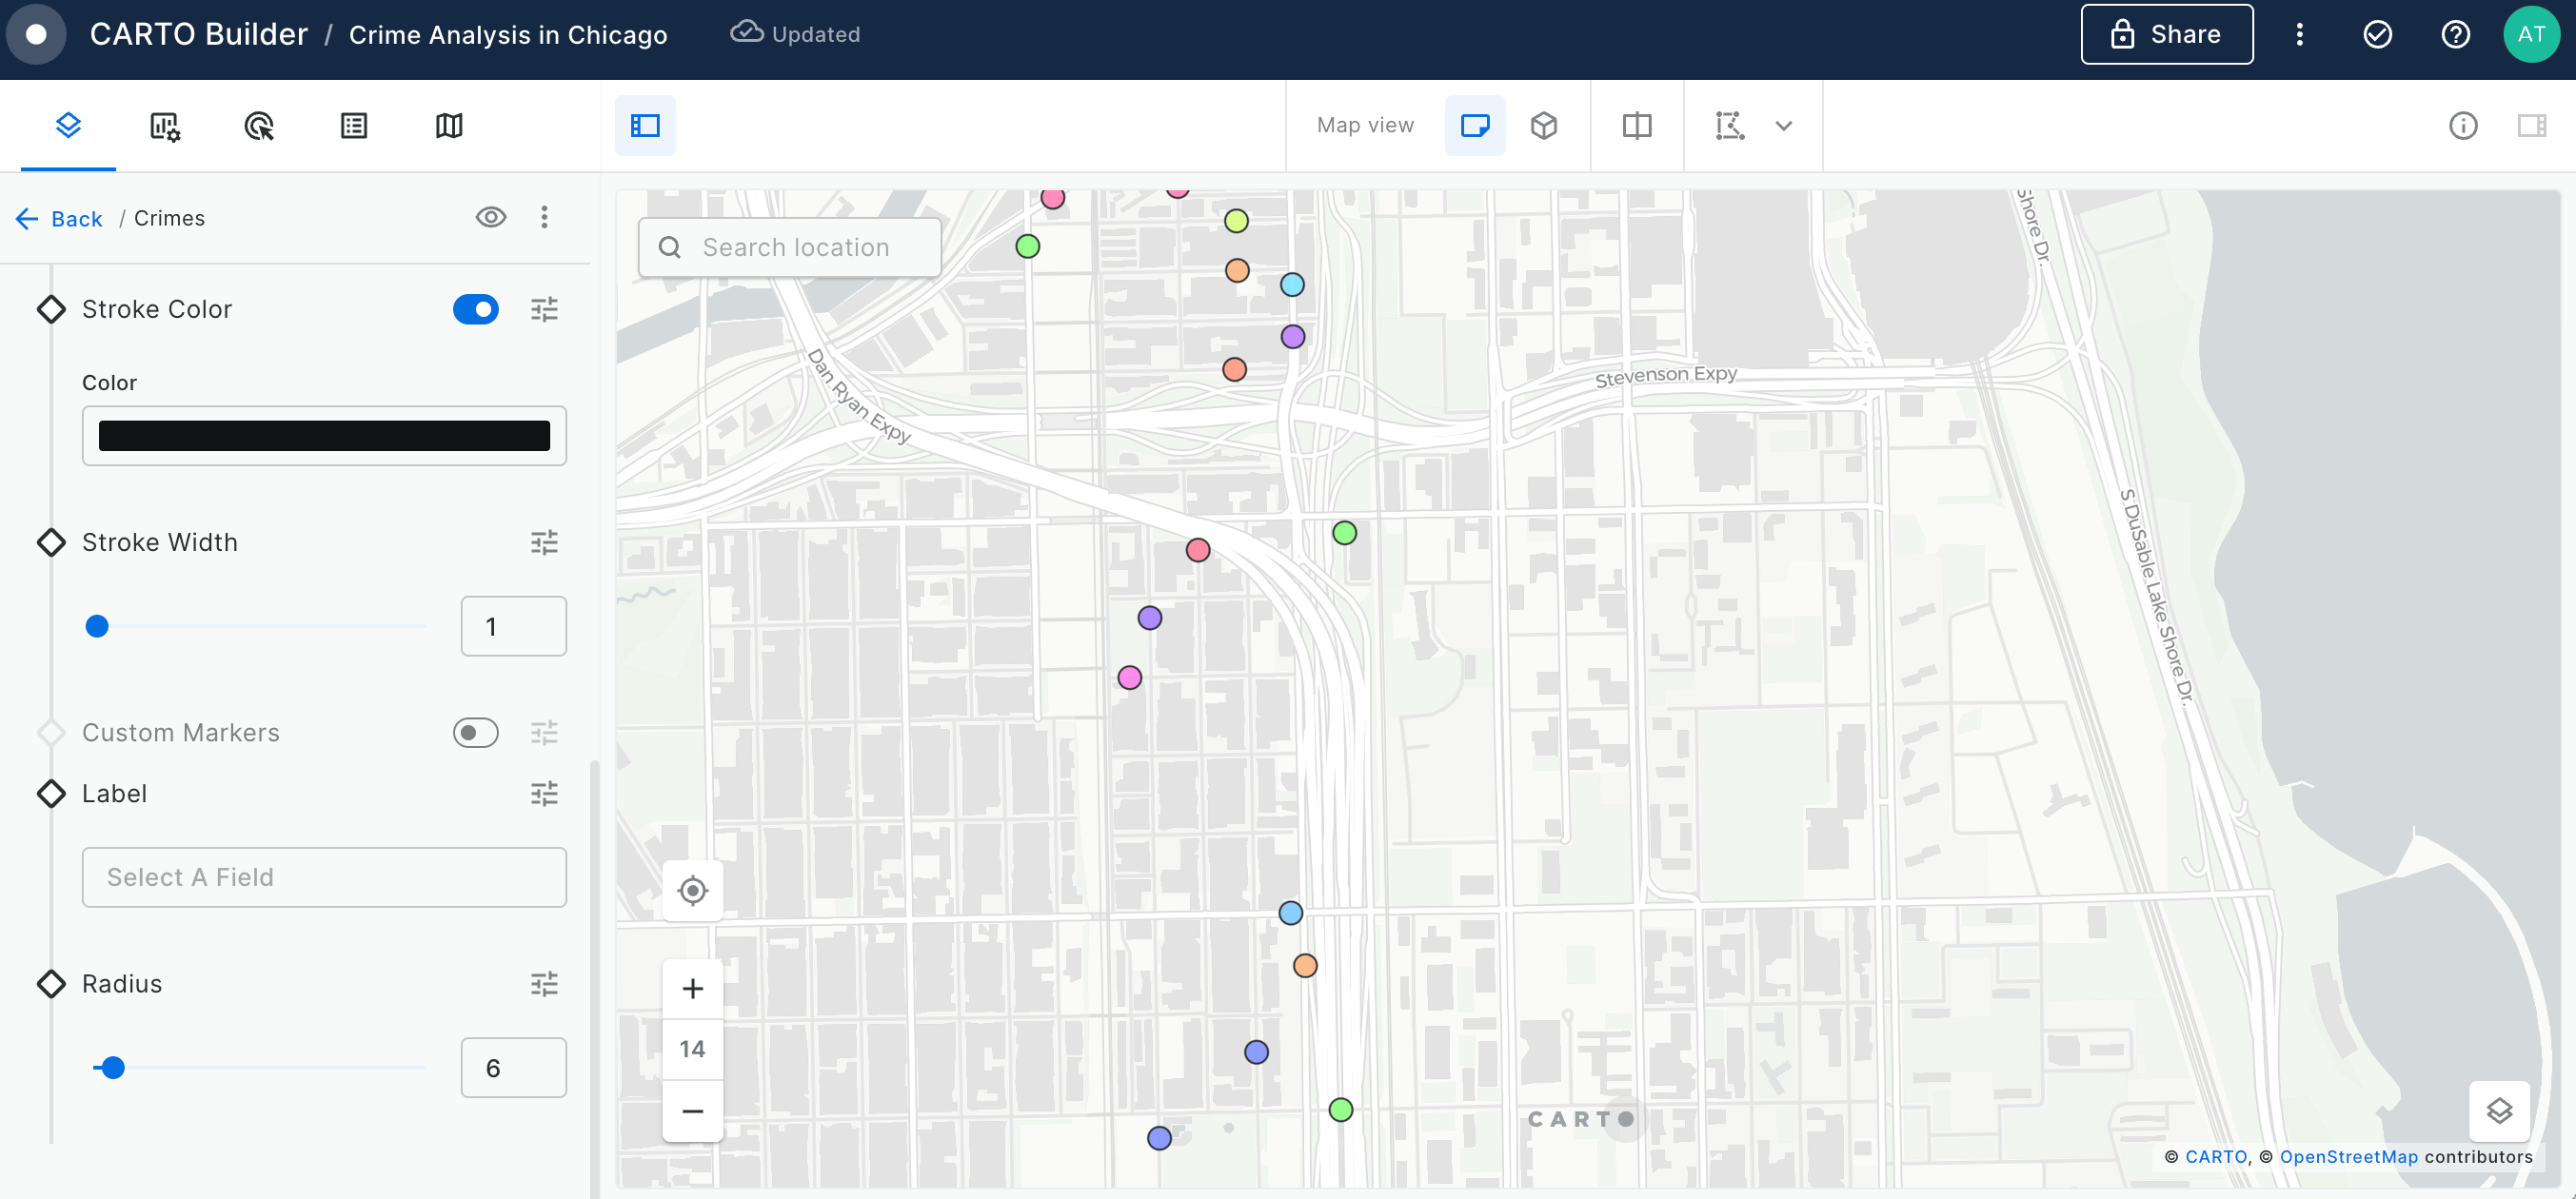Image resolution: width=2576 pixels, height=1199 pixels.
Task: Select the 2D map view icon
Action: tap(1475, 126)
